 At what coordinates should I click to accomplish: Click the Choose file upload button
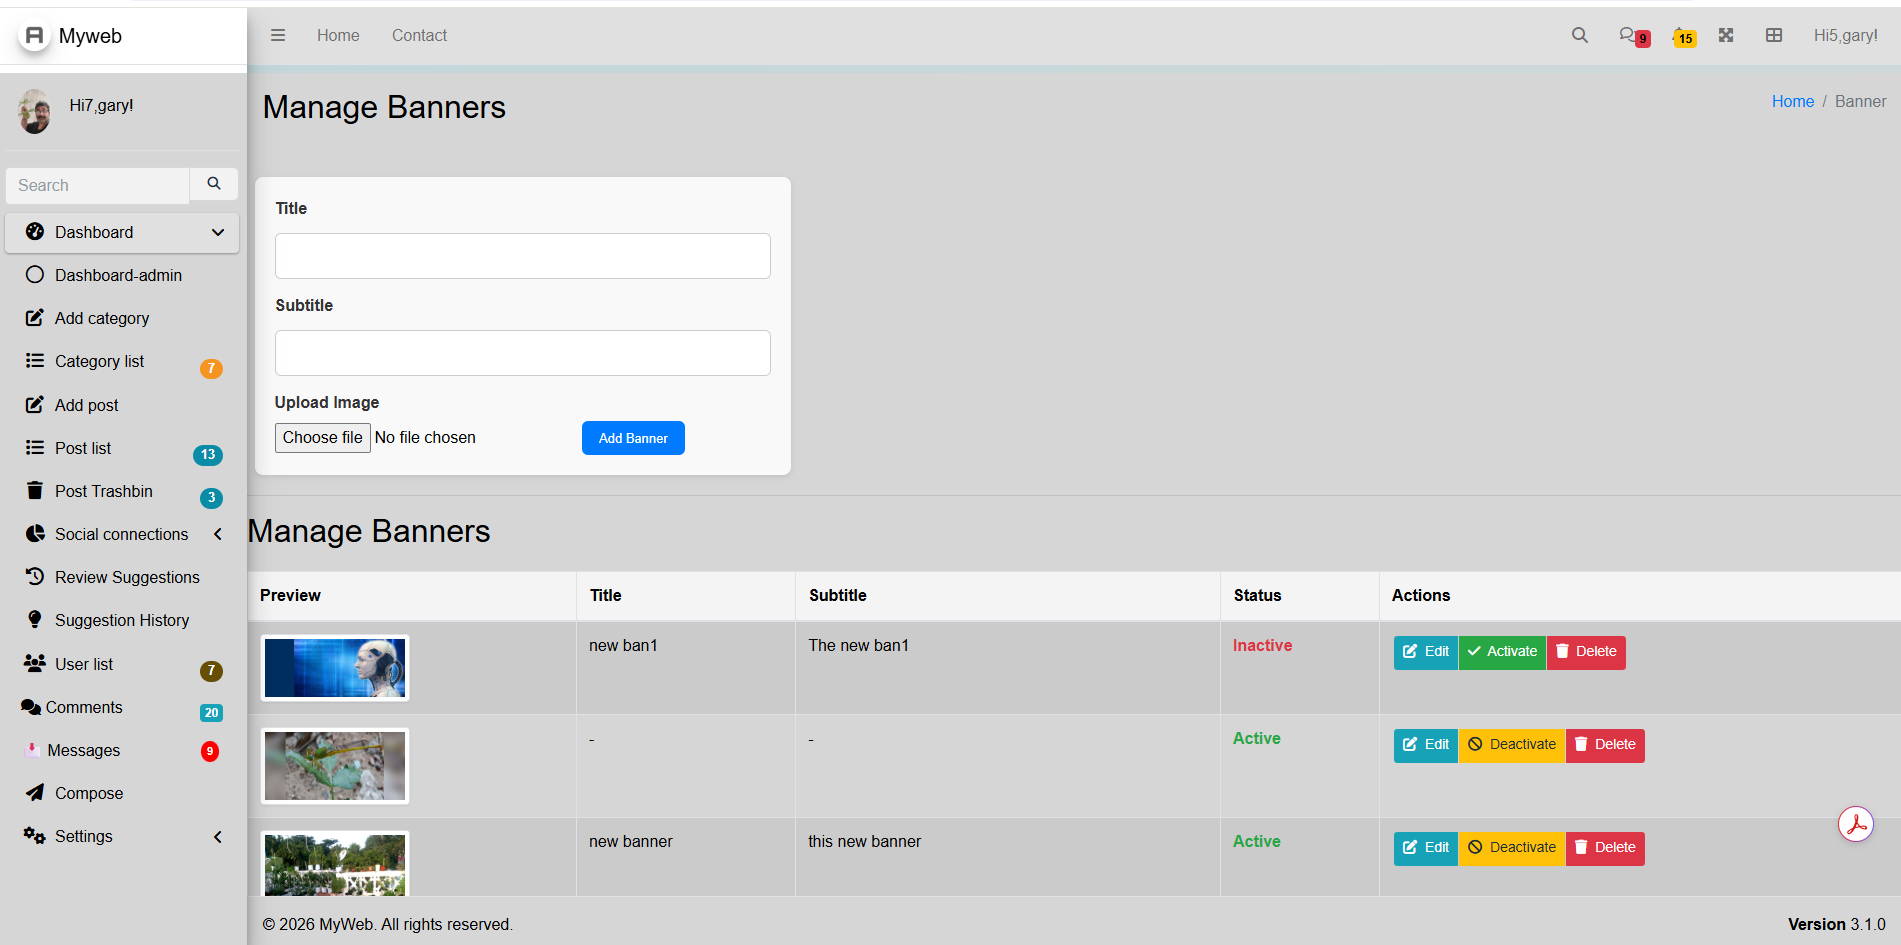point(323,438)
